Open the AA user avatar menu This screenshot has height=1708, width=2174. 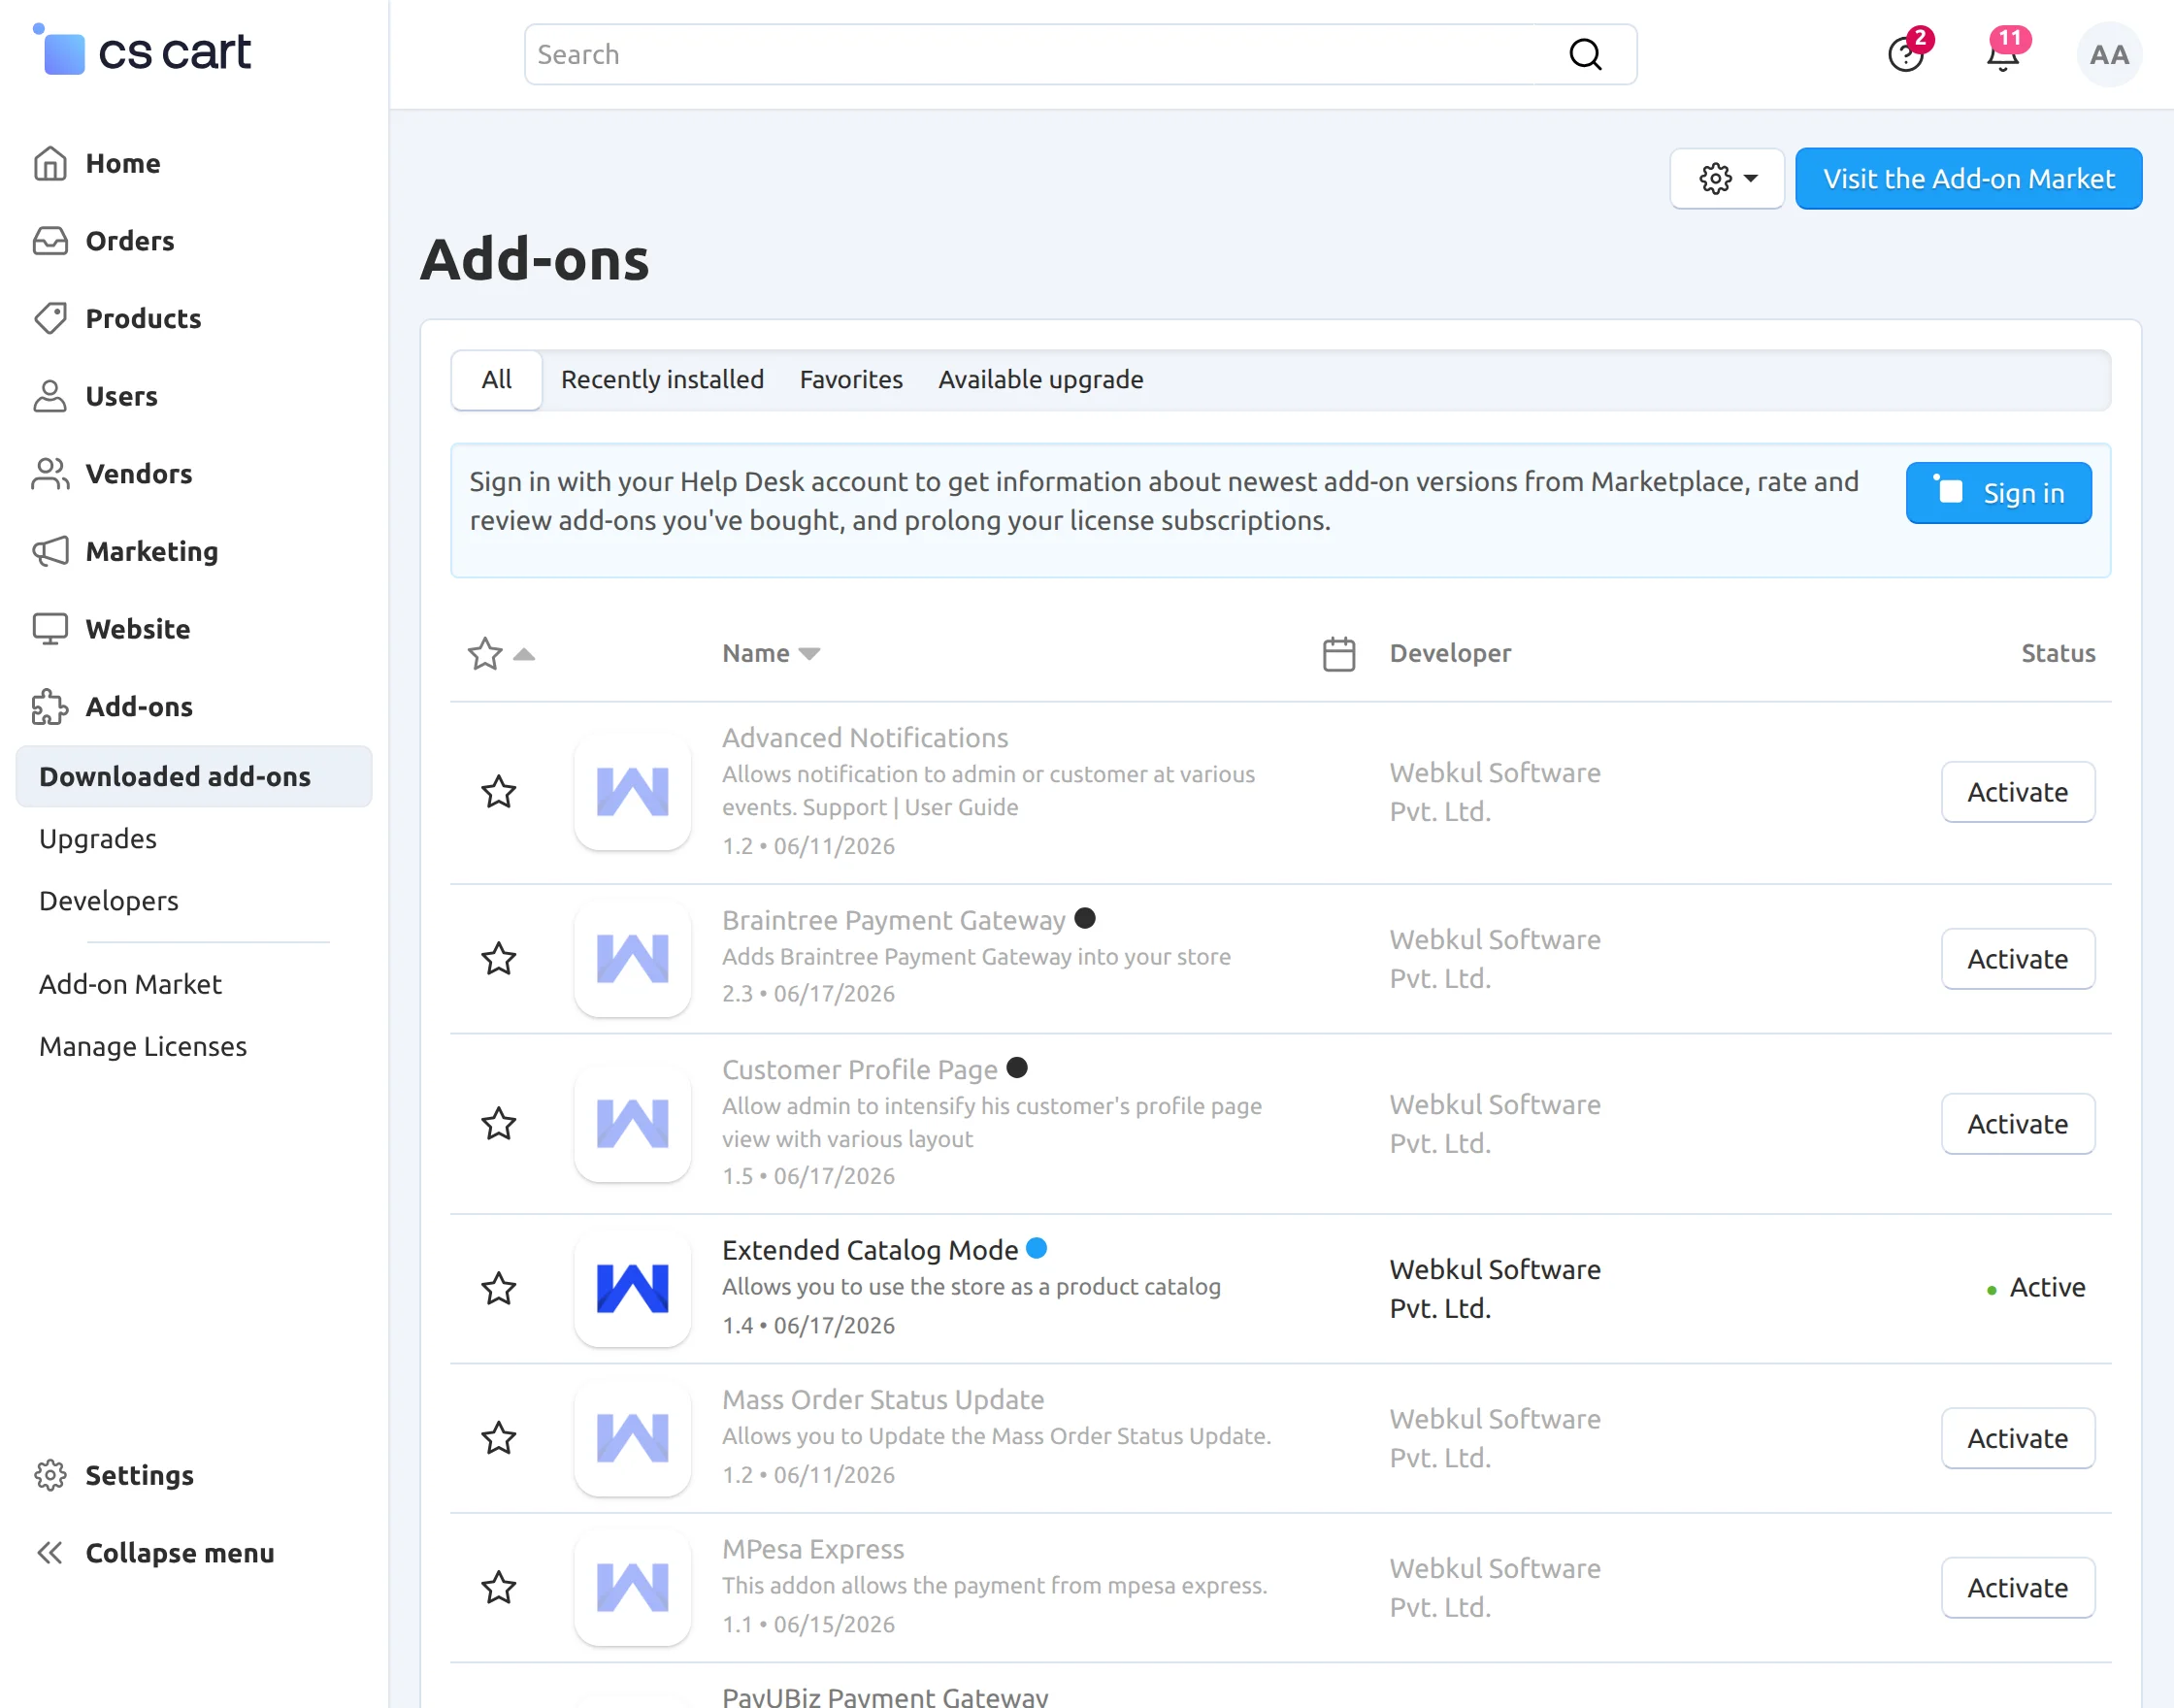2109,54
